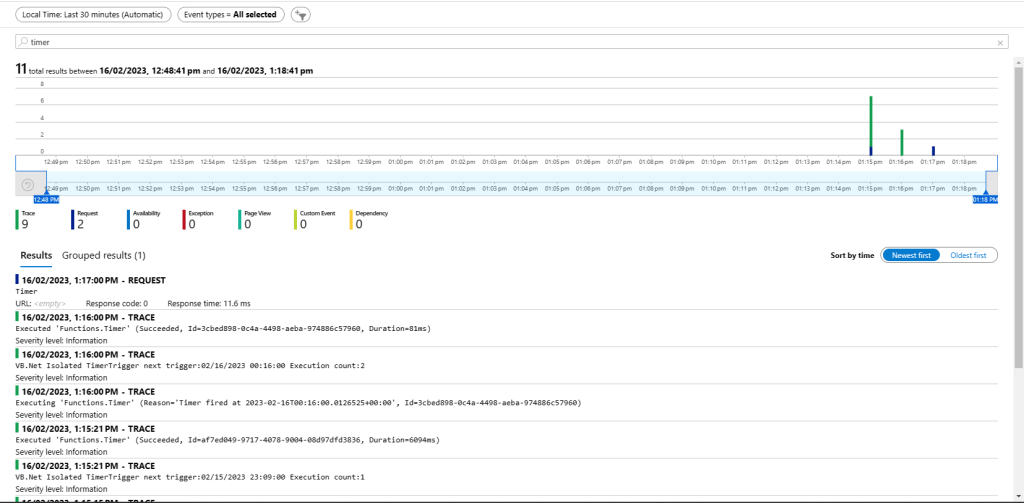Select the Results tab
Image resolution: width=1024 pixels, height=503 pixels.
click(x=36, y=256)
